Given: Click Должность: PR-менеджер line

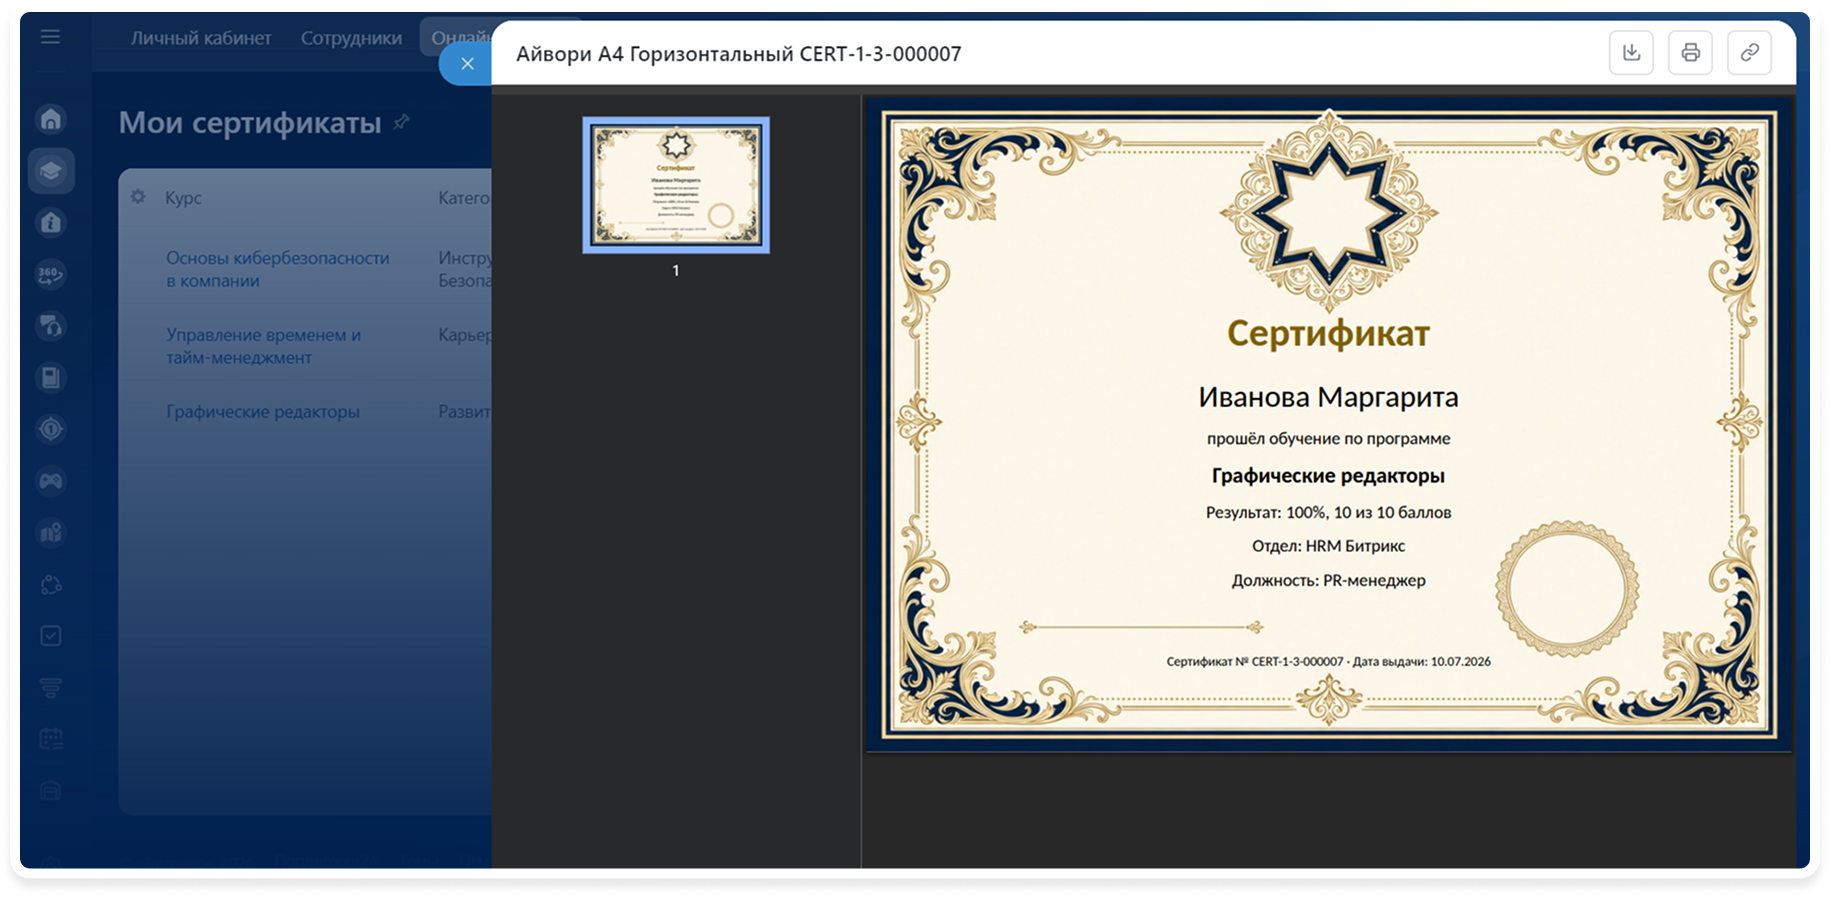Looking at the screenshot, I should click(1328, 580).
